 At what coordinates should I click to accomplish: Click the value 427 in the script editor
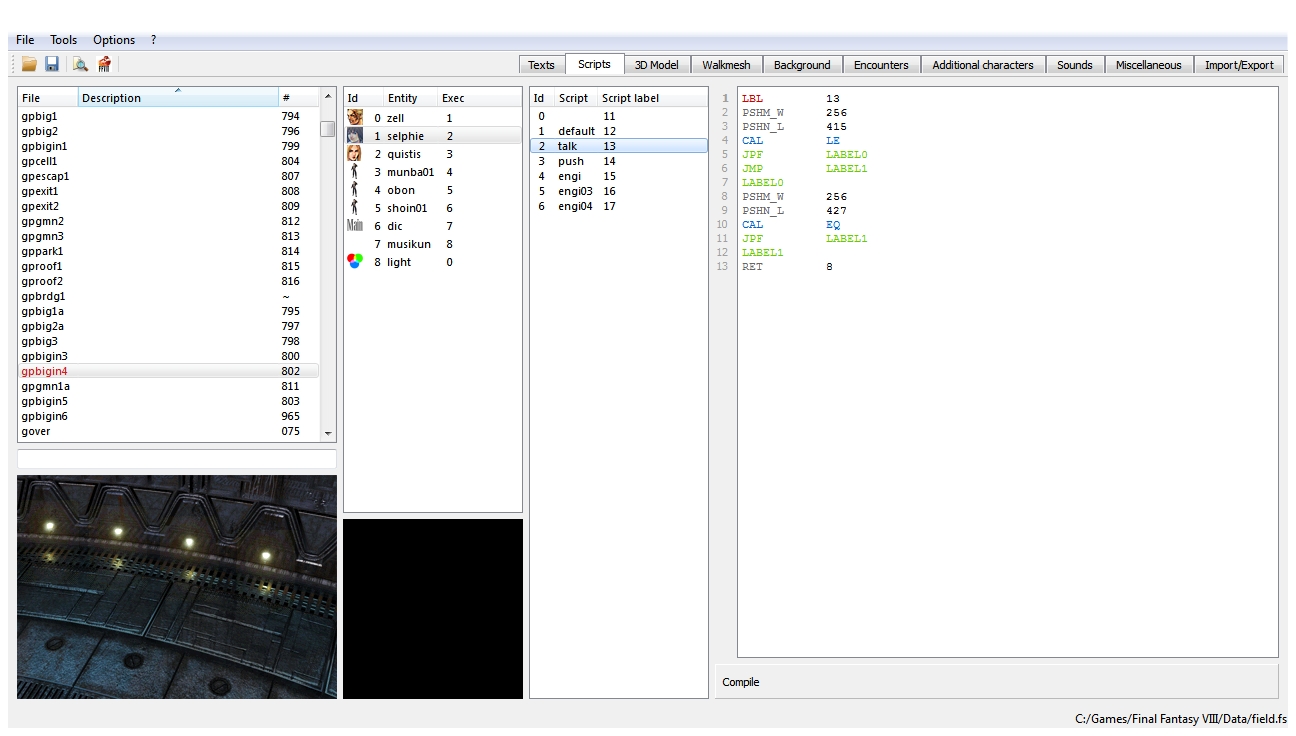click(837, 211)
